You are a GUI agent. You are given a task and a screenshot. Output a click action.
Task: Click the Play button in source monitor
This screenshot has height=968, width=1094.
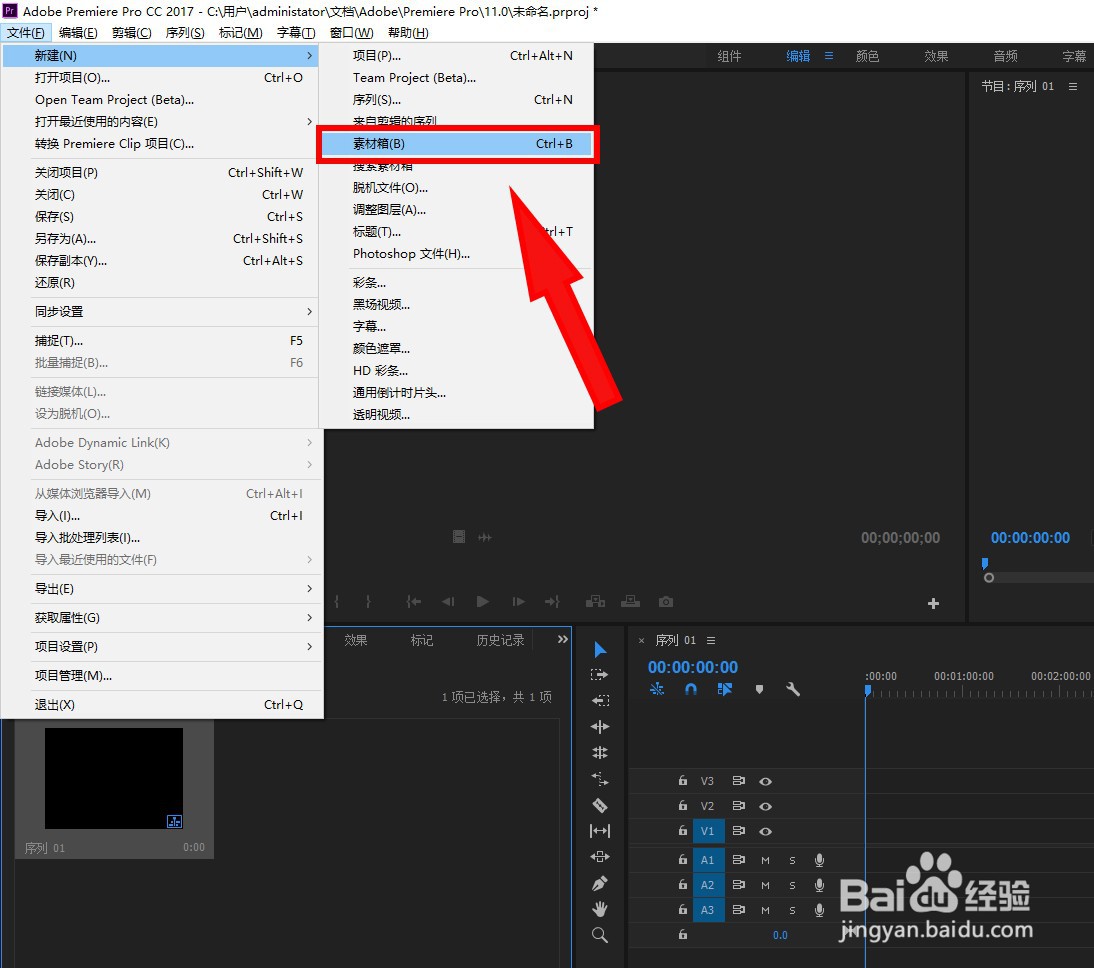482,602
